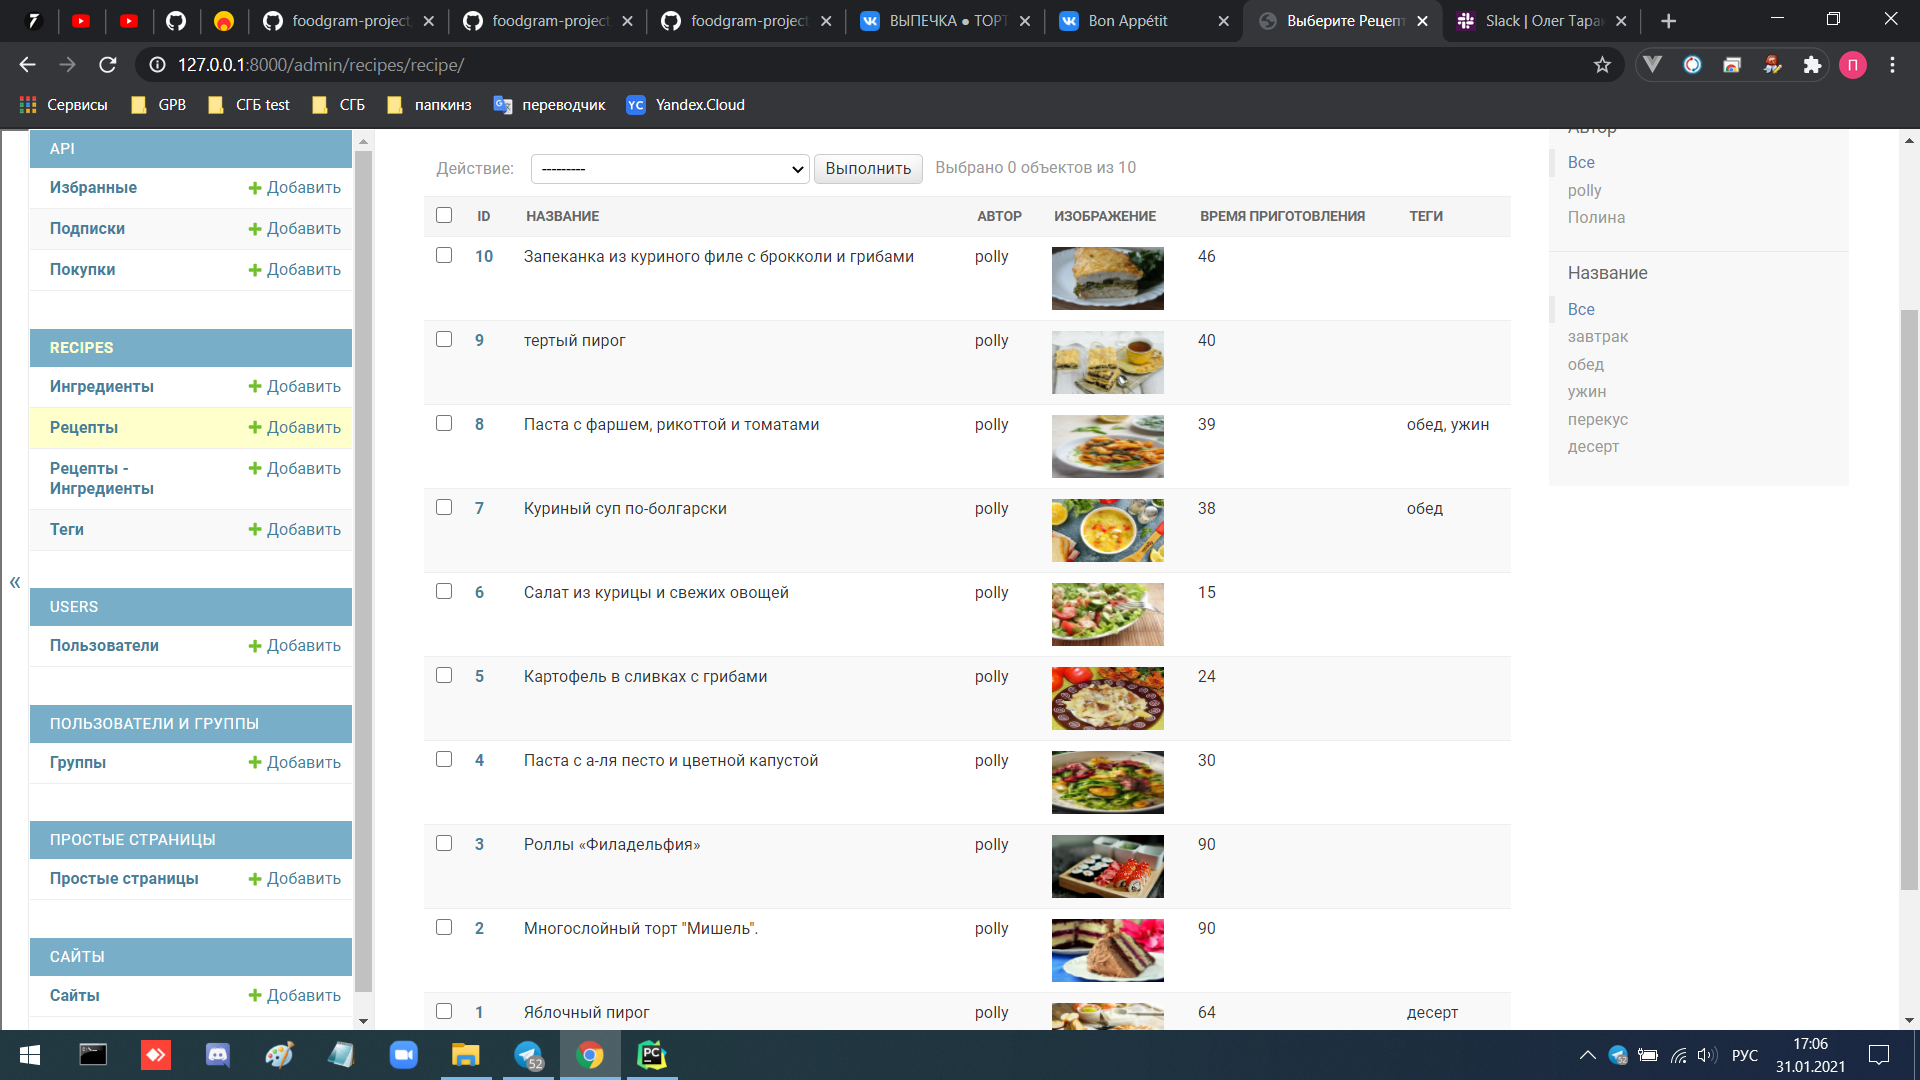This screenshot has width=1920, height=1080.
Task: Open the Действие action dropdown
Action: click(x=670, y=169)
